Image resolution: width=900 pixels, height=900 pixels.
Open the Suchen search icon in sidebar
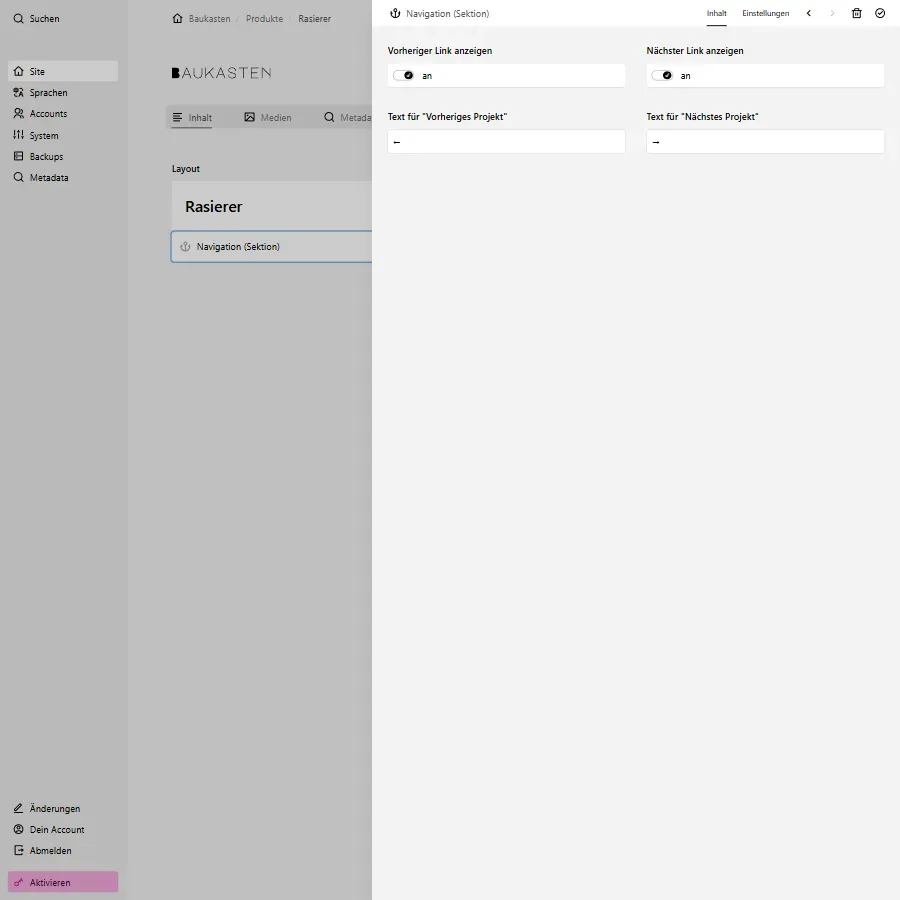(x=17, y=18)
